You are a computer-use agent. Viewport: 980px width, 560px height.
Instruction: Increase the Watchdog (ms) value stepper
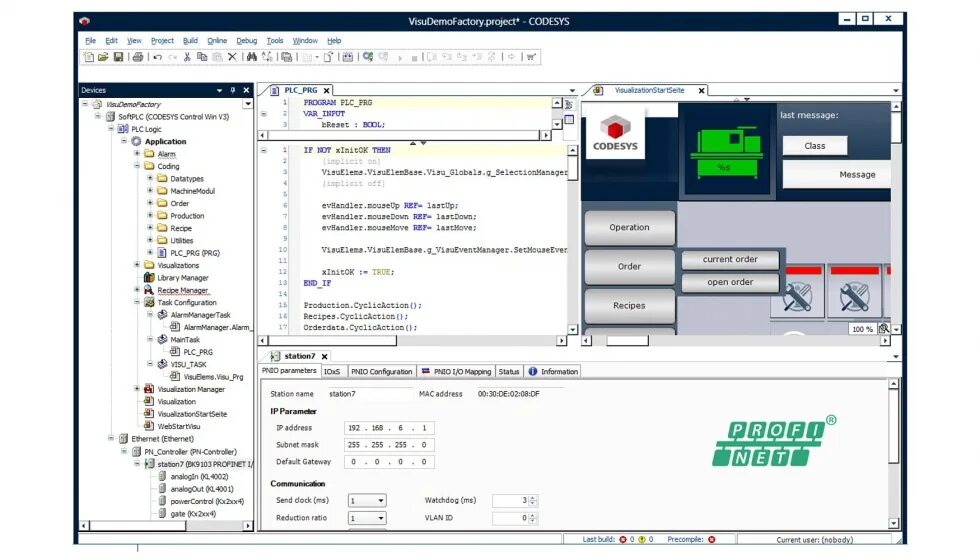click(532, 498)
